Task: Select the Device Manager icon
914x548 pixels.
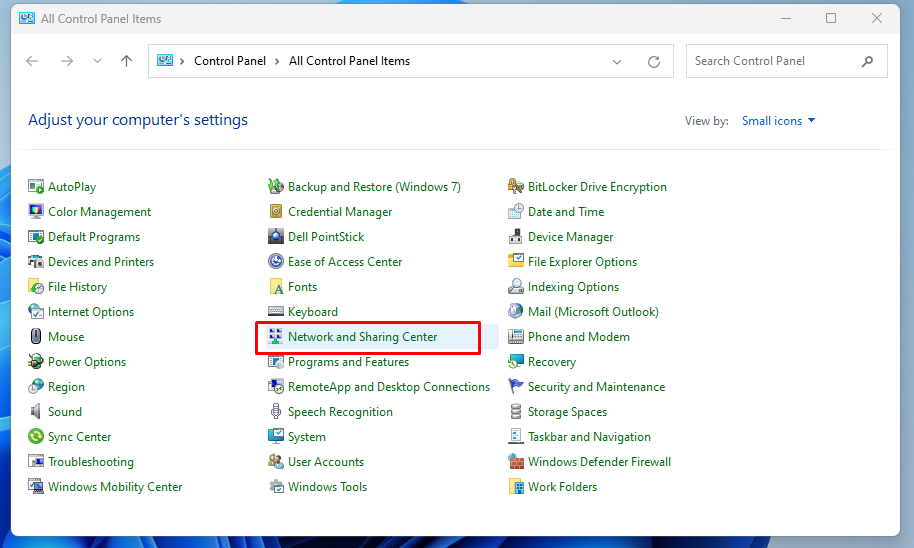Action: [516, 237]
